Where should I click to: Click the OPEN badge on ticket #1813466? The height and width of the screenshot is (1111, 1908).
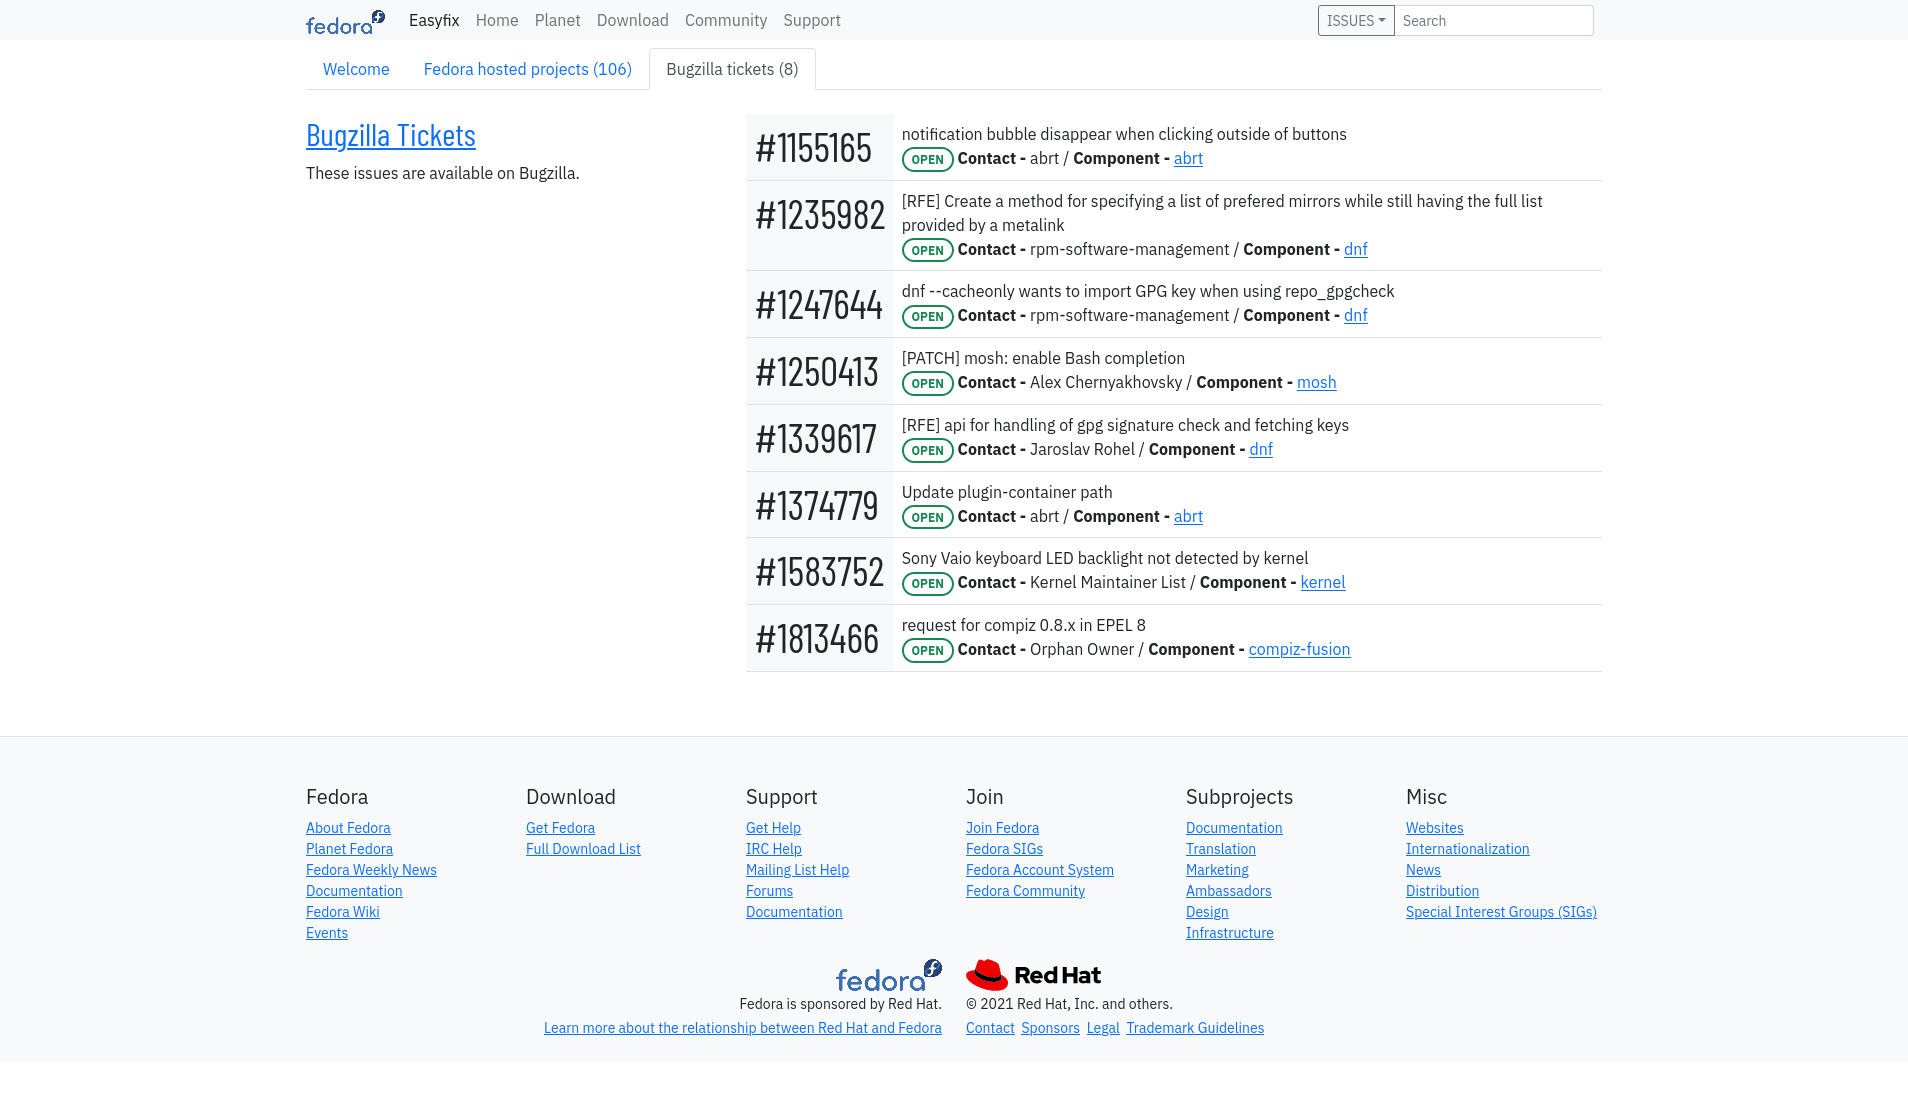pyautogui.click(x=927, y=650)
